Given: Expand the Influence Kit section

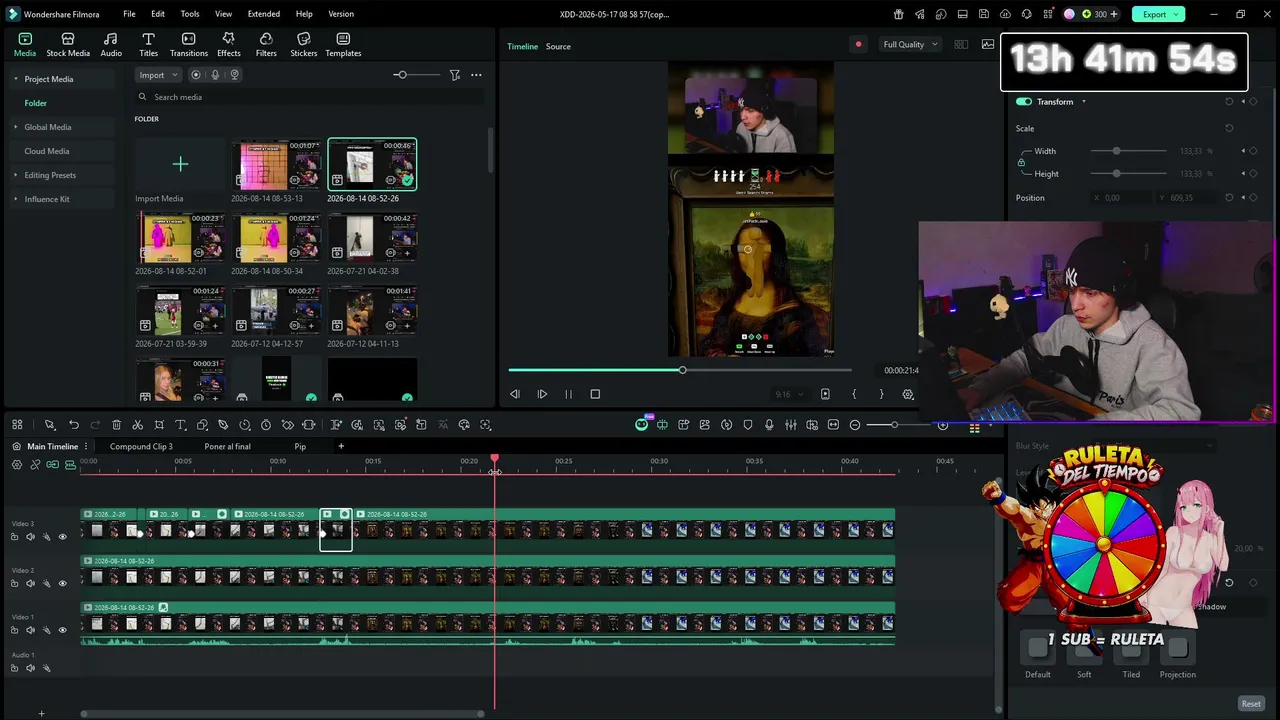Looking at the screenshot, I should tap(16, 199).
